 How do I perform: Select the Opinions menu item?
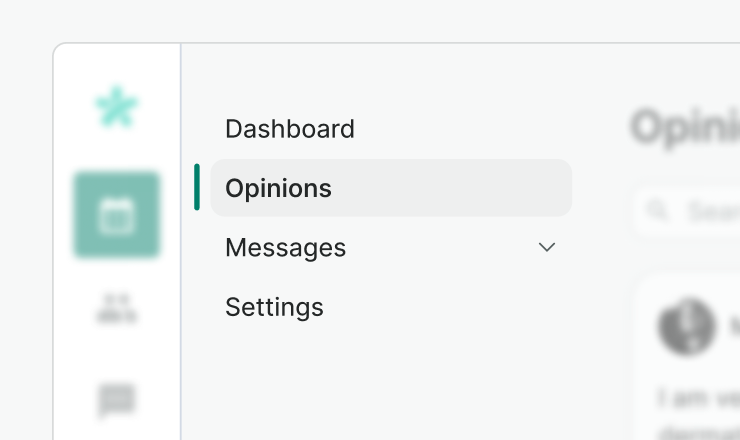(x=279, y=188)
